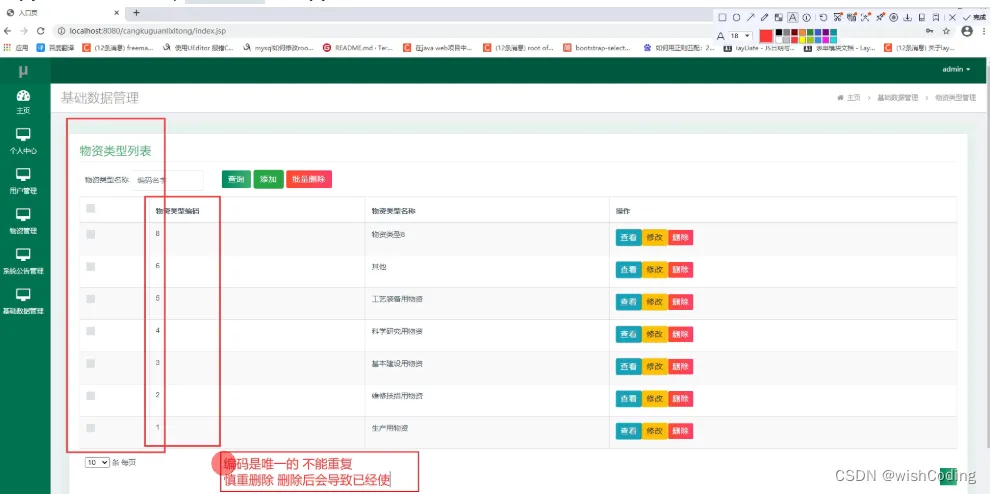Viewport: 991px width, 494px height.
Task: Open 物资管理 in the sidebar
Action: [23, 221]
